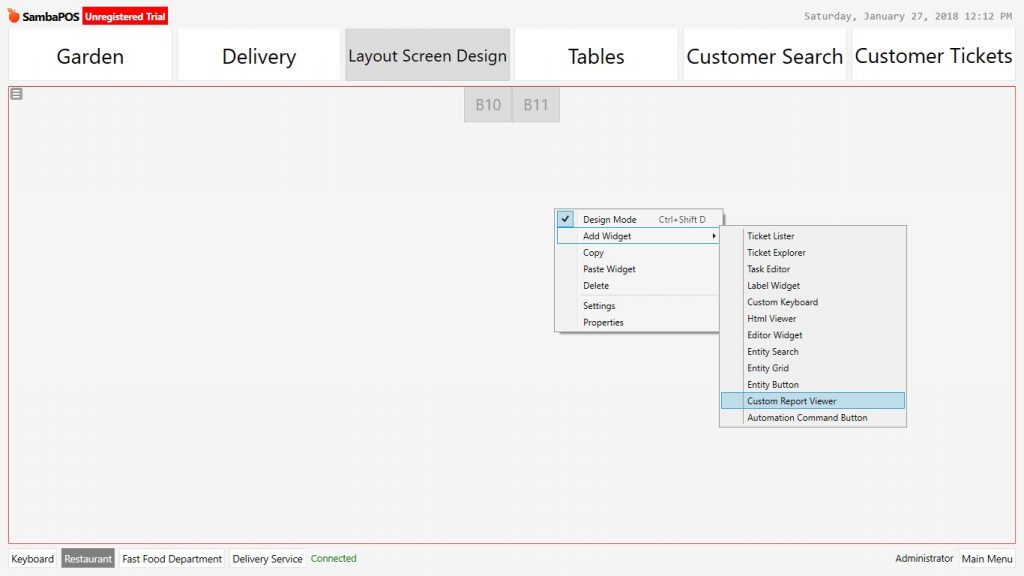
Task: Click the Administrator user label
Action: 924,558
